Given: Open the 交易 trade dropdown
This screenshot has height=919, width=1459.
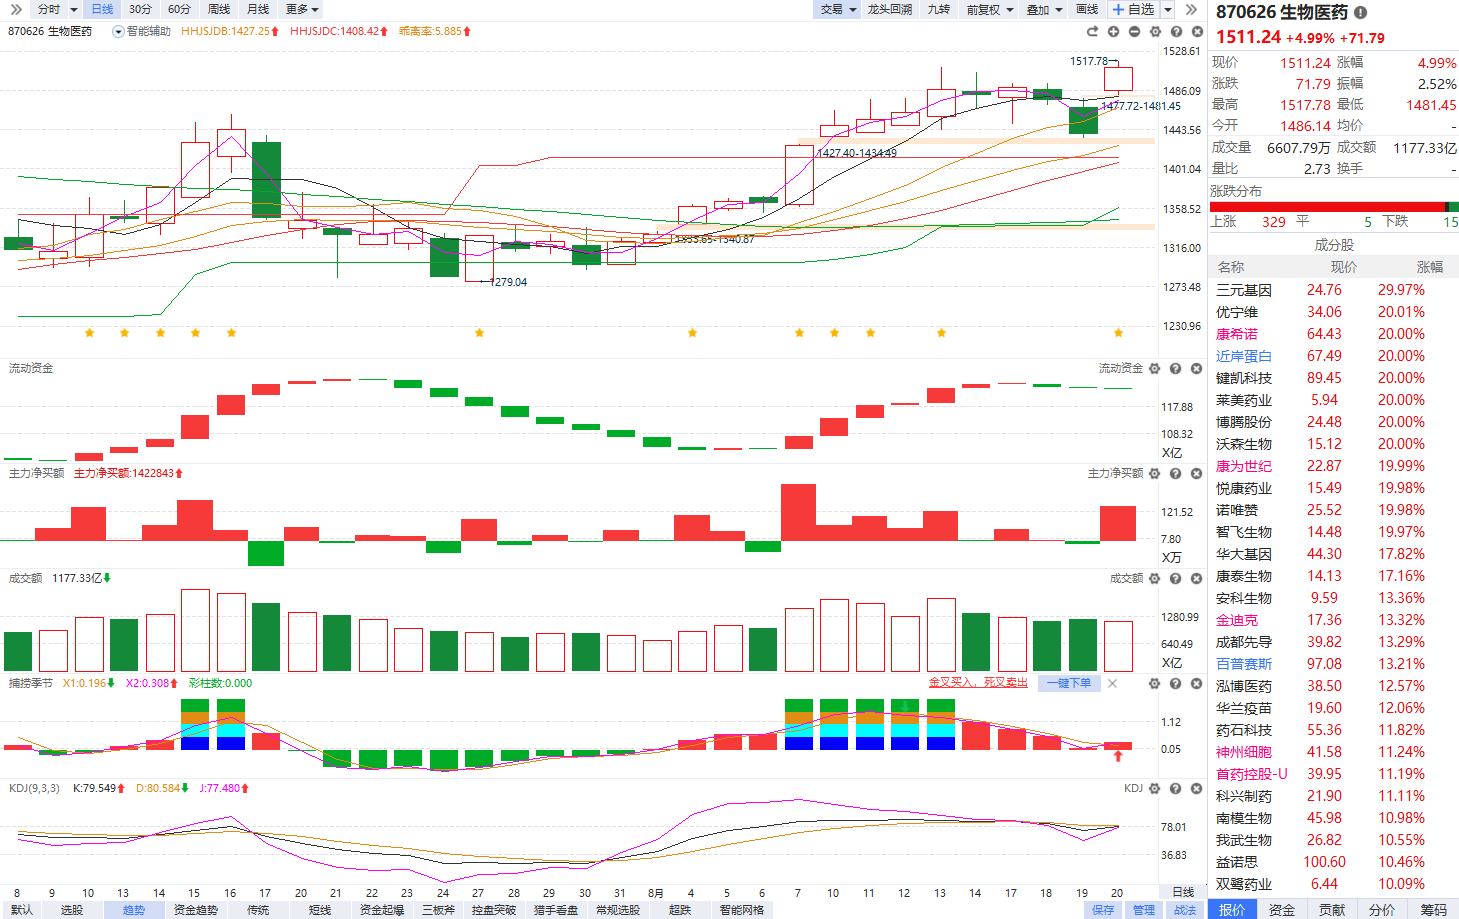Looking at the screenshot, I should 838,9.
